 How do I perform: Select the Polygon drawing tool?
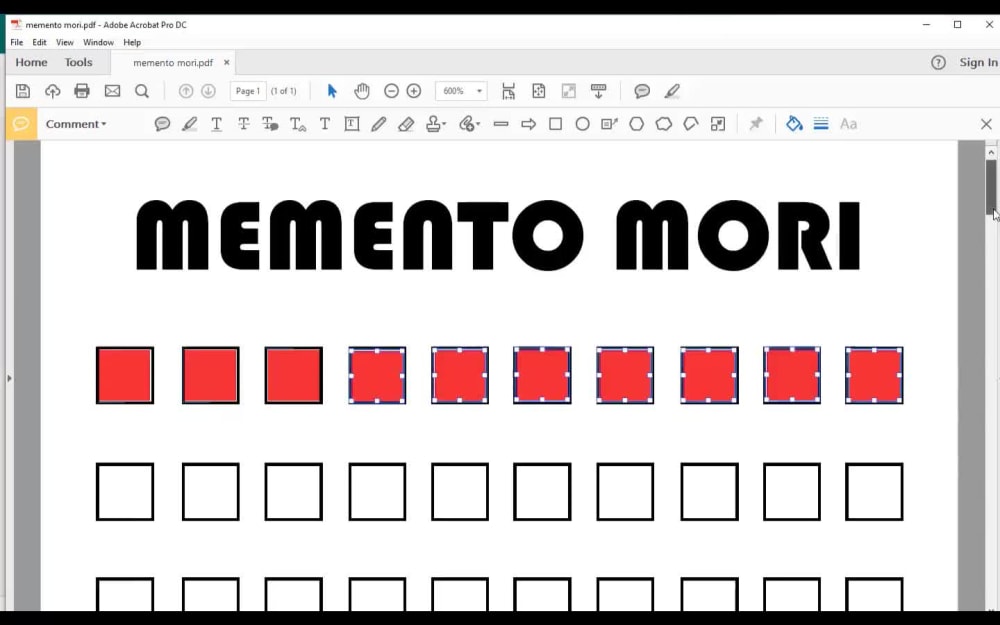(x=636, y=124)
